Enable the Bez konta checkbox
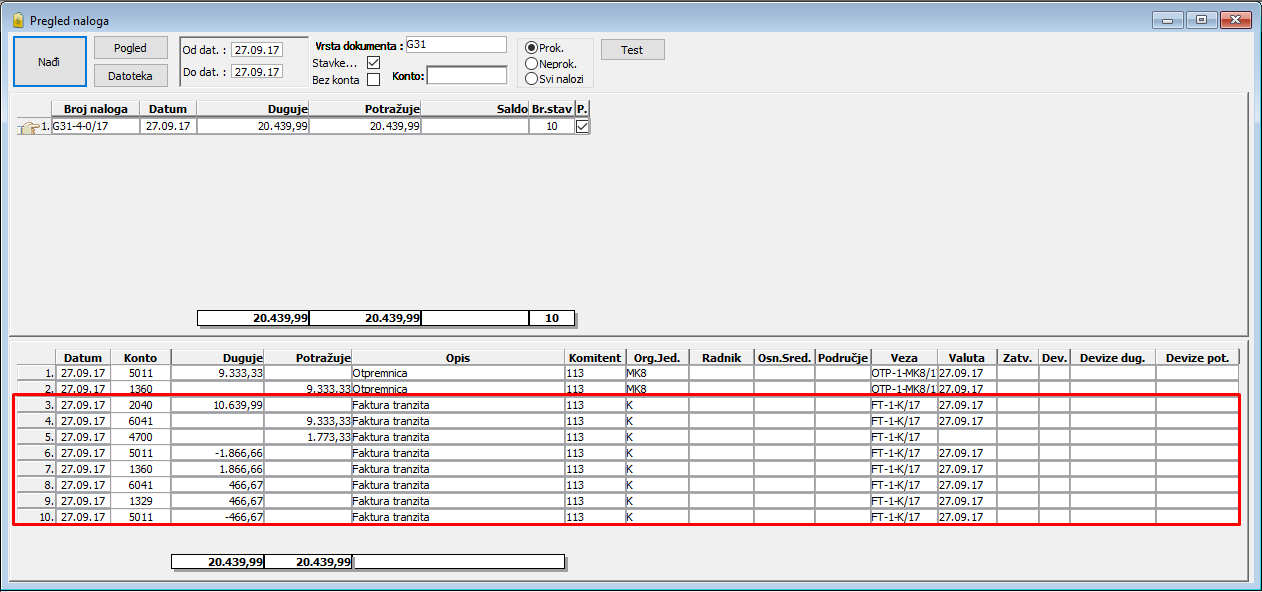 point(374,80)
